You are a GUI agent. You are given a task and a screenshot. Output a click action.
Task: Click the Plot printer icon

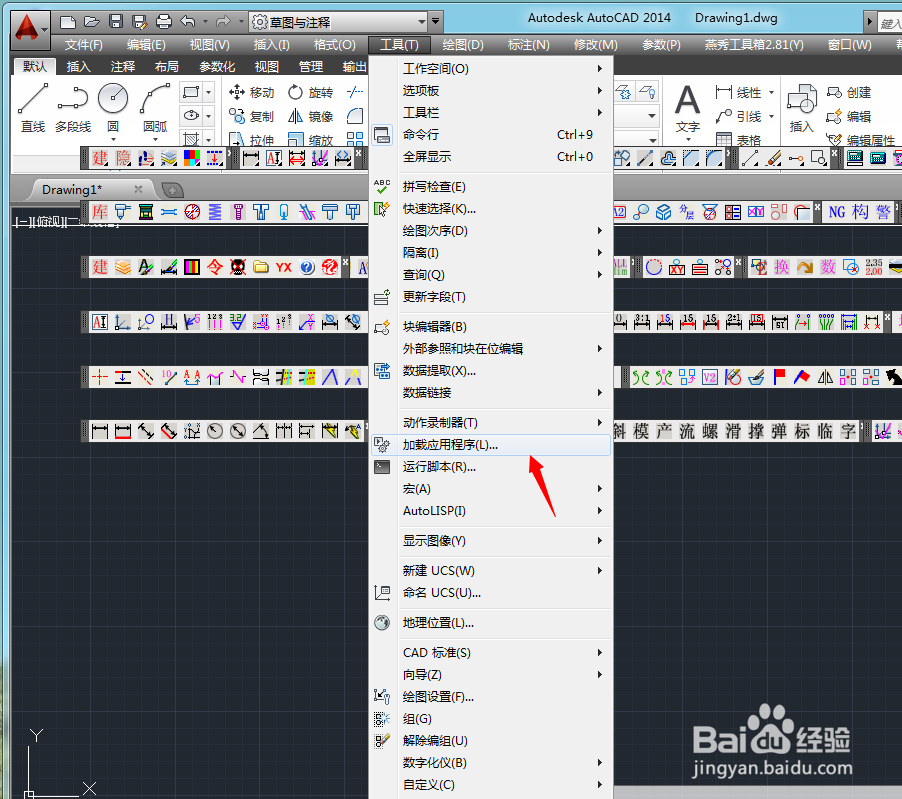point(164,22)
